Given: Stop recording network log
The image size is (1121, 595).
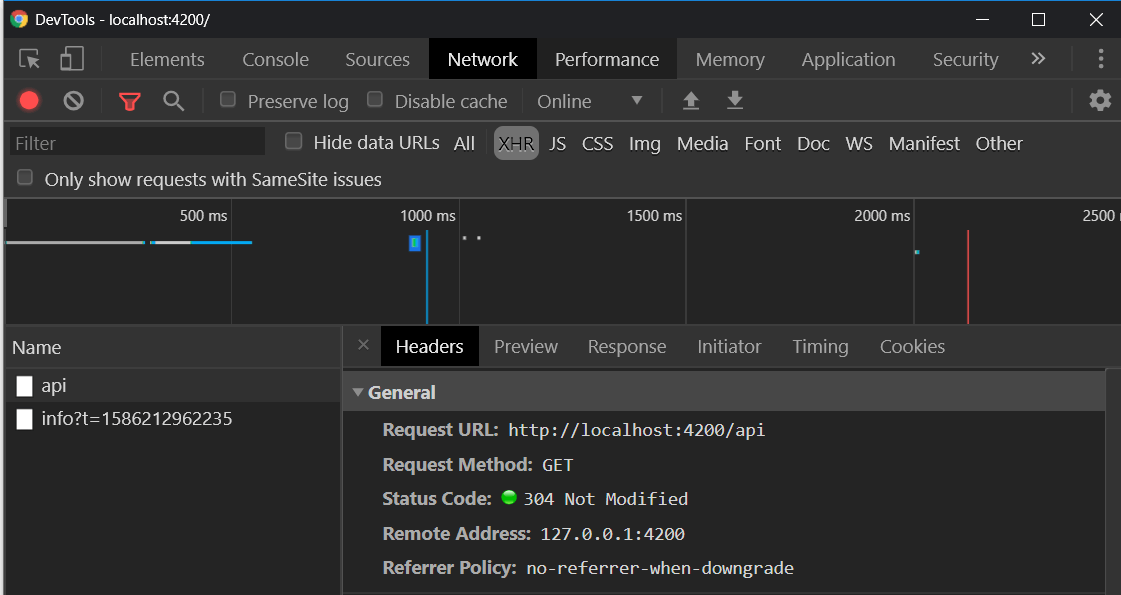Looking at the screenshot, I should coord(29,101).
